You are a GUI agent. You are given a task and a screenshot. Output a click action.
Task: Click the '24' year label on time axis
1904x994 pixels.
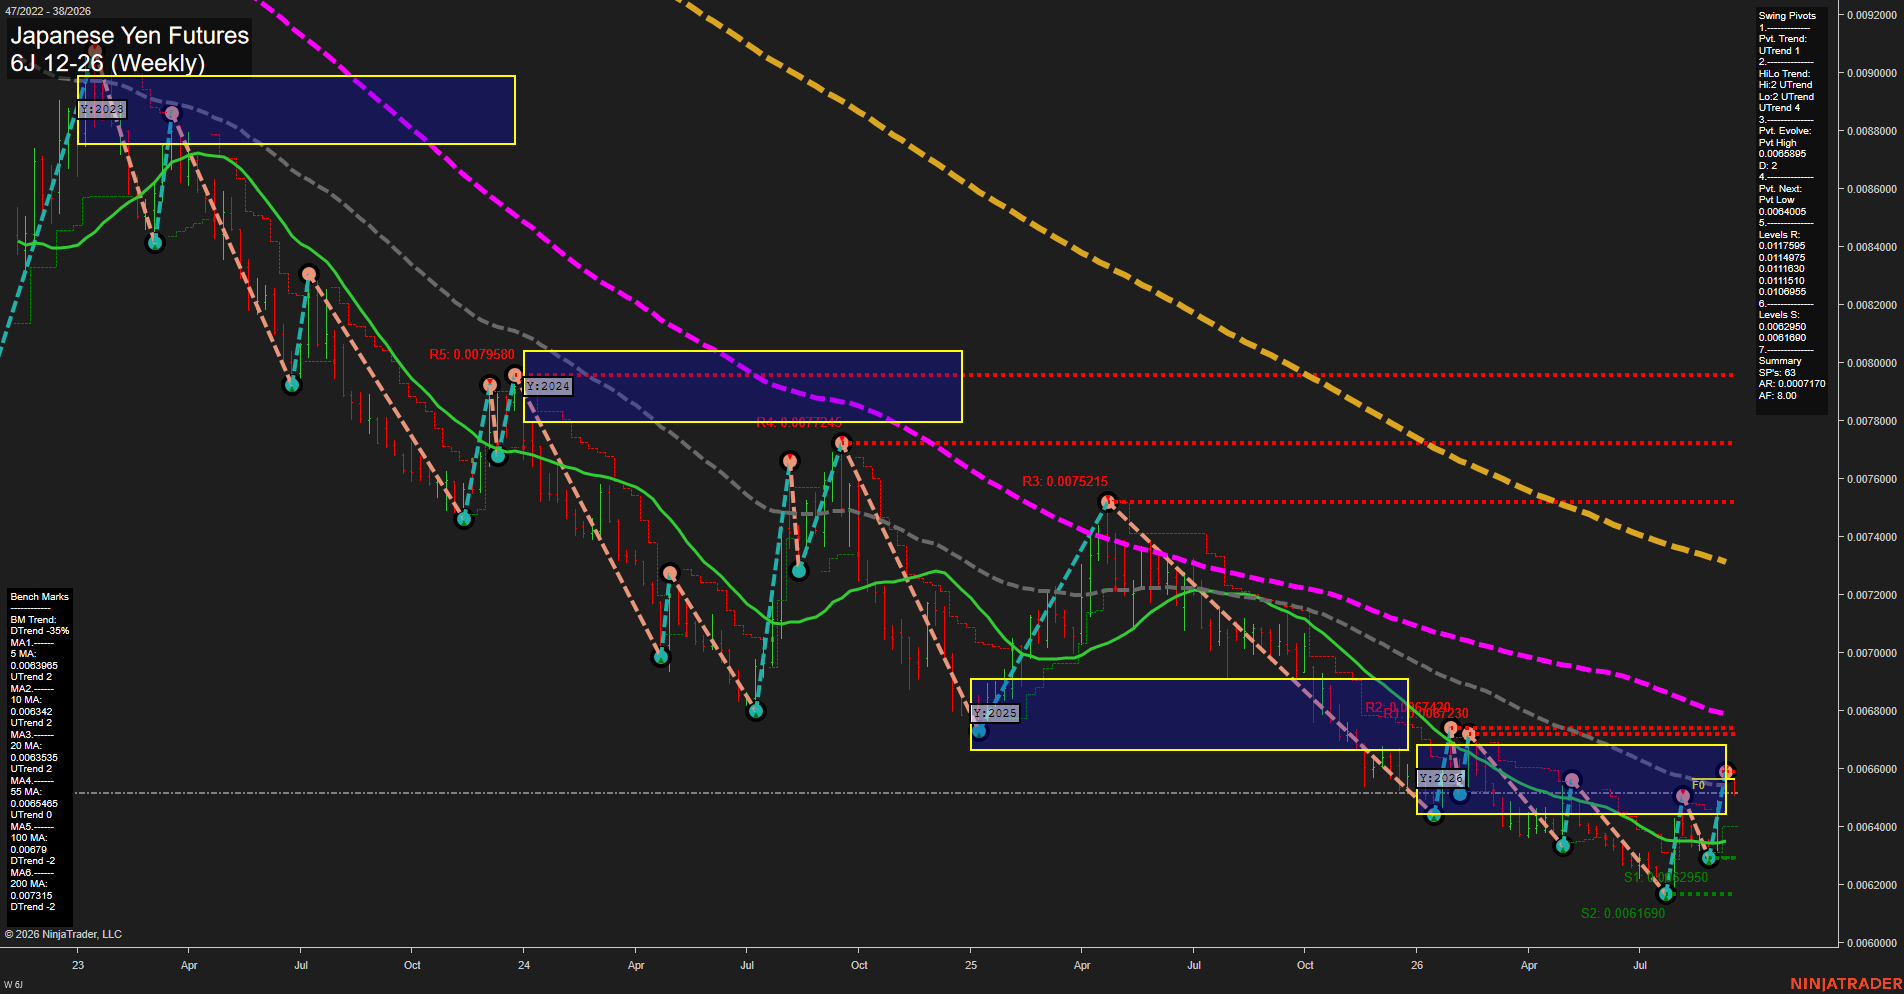524,965
